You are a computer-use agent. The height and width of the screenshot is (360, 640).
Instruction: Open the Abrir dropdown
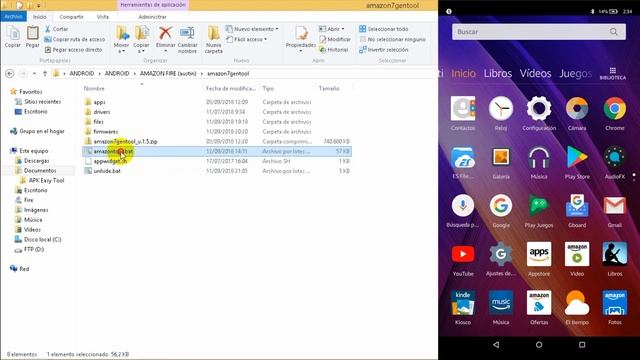[x=331, y=29]
